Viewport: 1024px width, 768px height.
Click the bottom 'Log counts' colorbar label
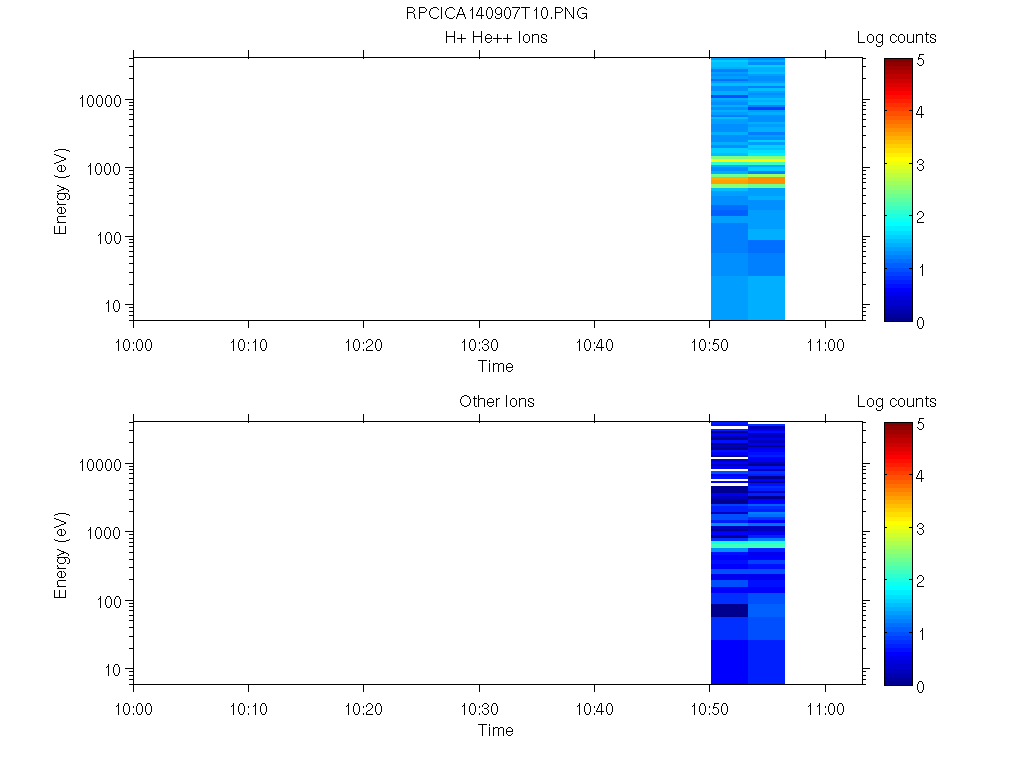[x=896, y=402]
